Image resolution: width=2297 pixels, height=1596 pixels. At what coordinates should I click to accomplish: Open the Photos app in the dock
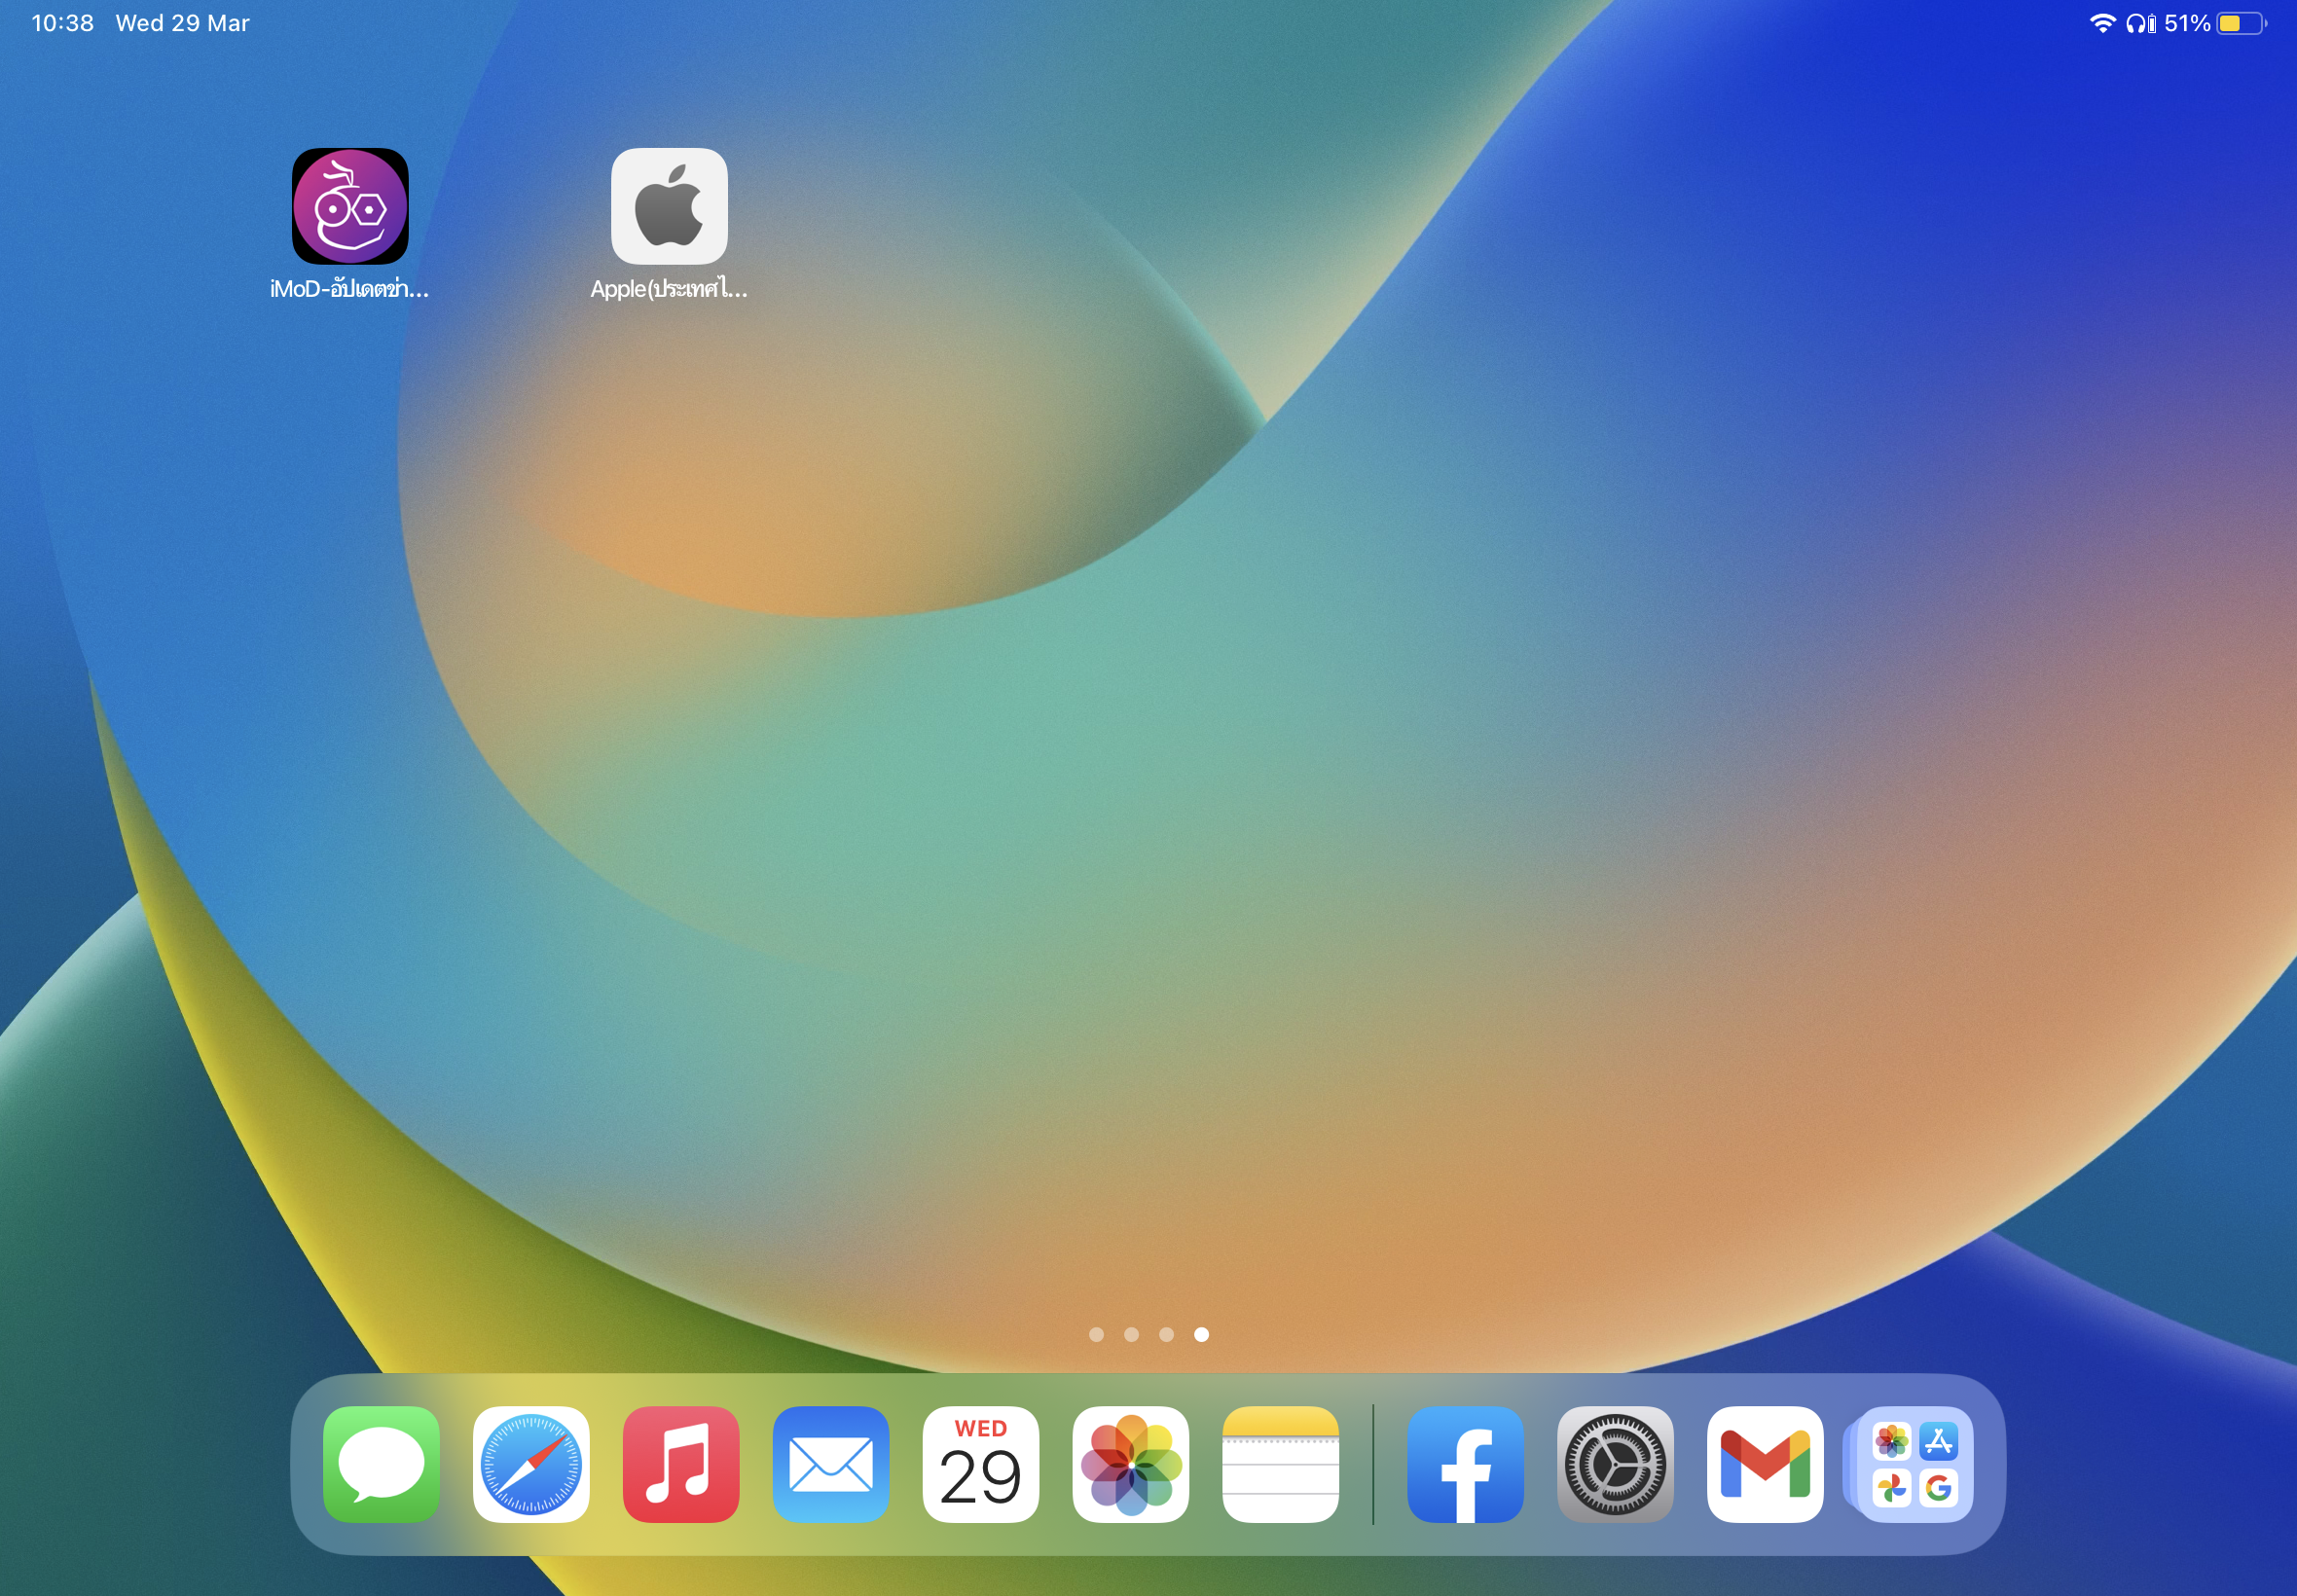coord(1130,1464)
